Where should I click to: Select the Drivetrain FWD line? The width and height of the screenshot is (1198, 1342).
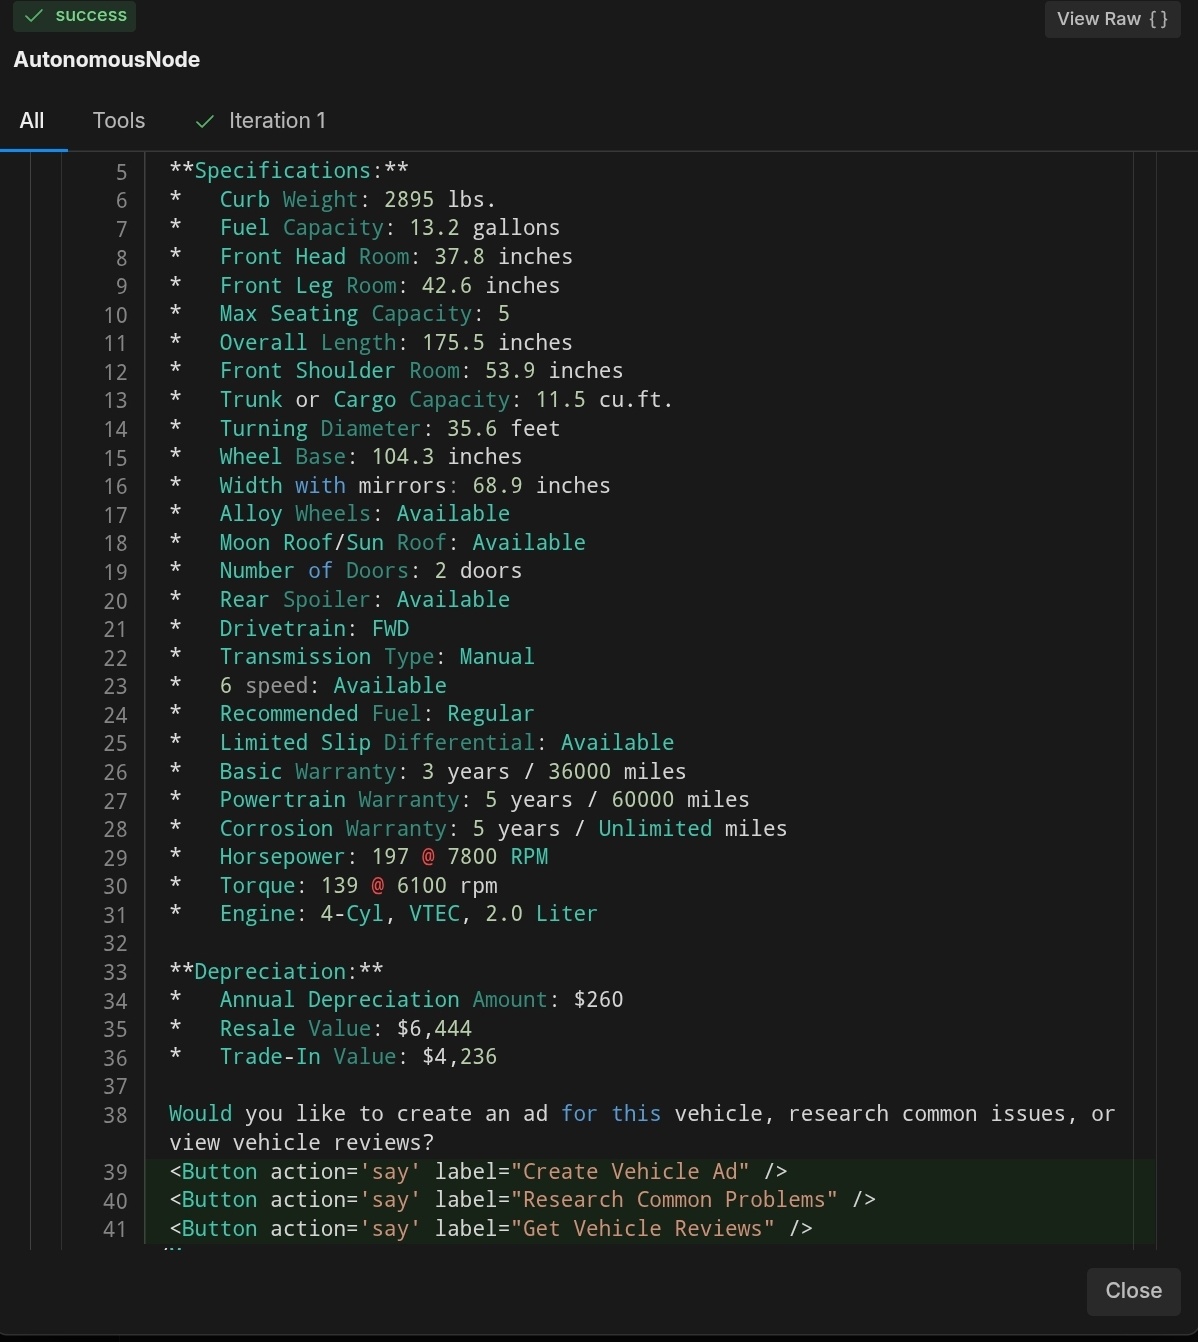[x=289, y=629]
